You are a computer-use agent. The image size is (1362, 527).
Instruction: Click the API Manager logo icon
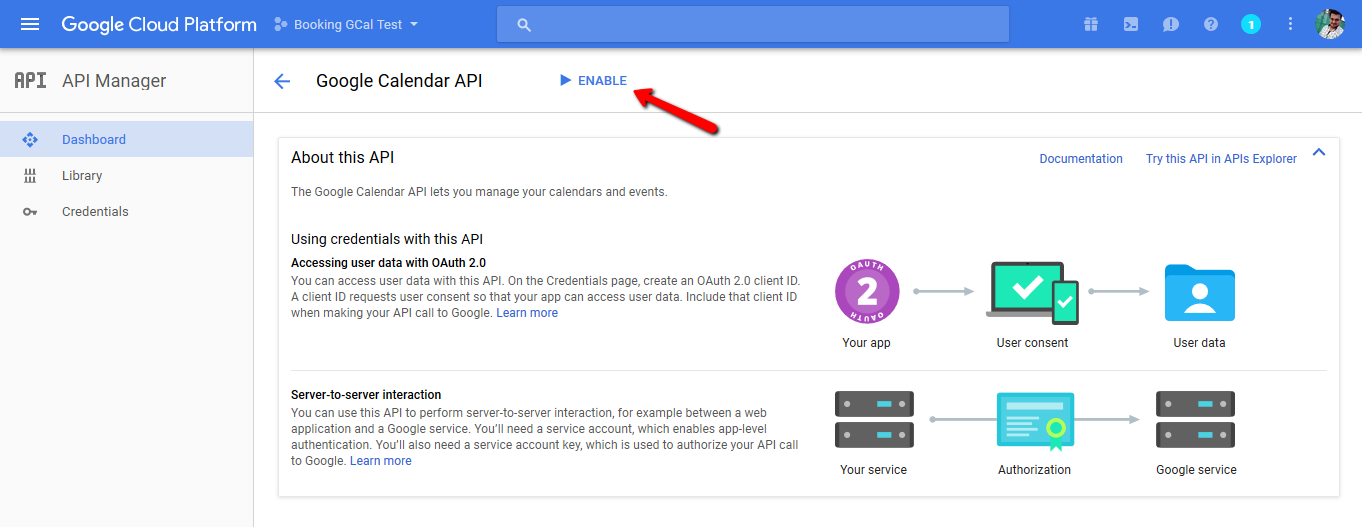tap(30, 81)
